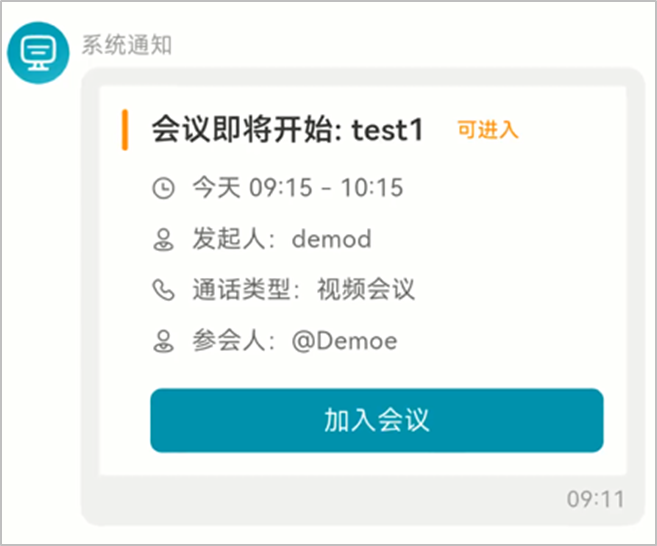Screen dimensions: 657x546
Task: Click the organizer person icon beside 发起人
Action: click(163, 239)
